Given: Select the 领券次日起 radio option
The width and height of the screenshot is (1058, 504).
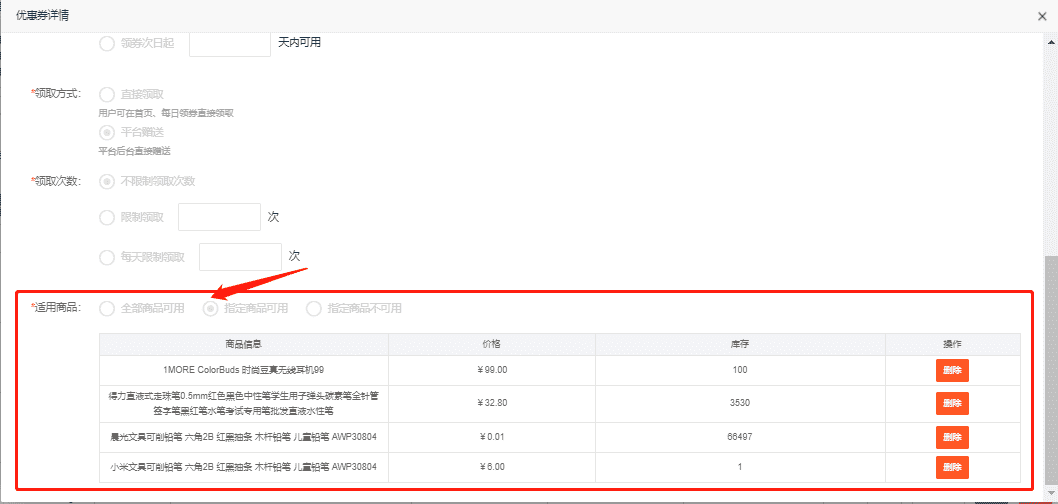Looking at the screenshot, I should click(107, 43).
